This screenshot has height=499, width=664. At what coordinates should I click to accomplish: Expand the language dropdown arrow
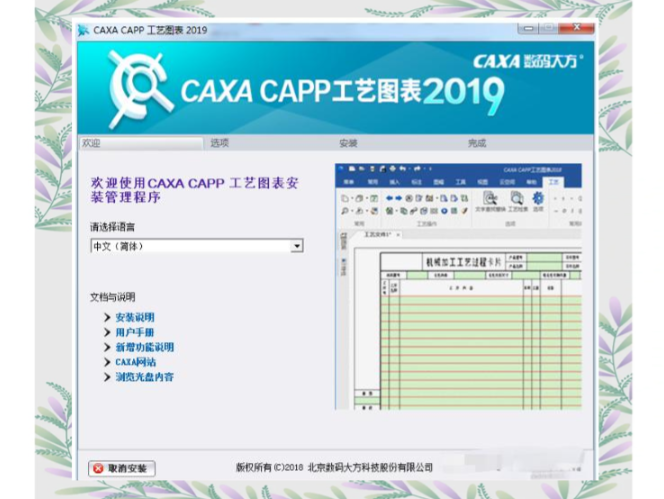pyautogui.click(x=297, y=246)
